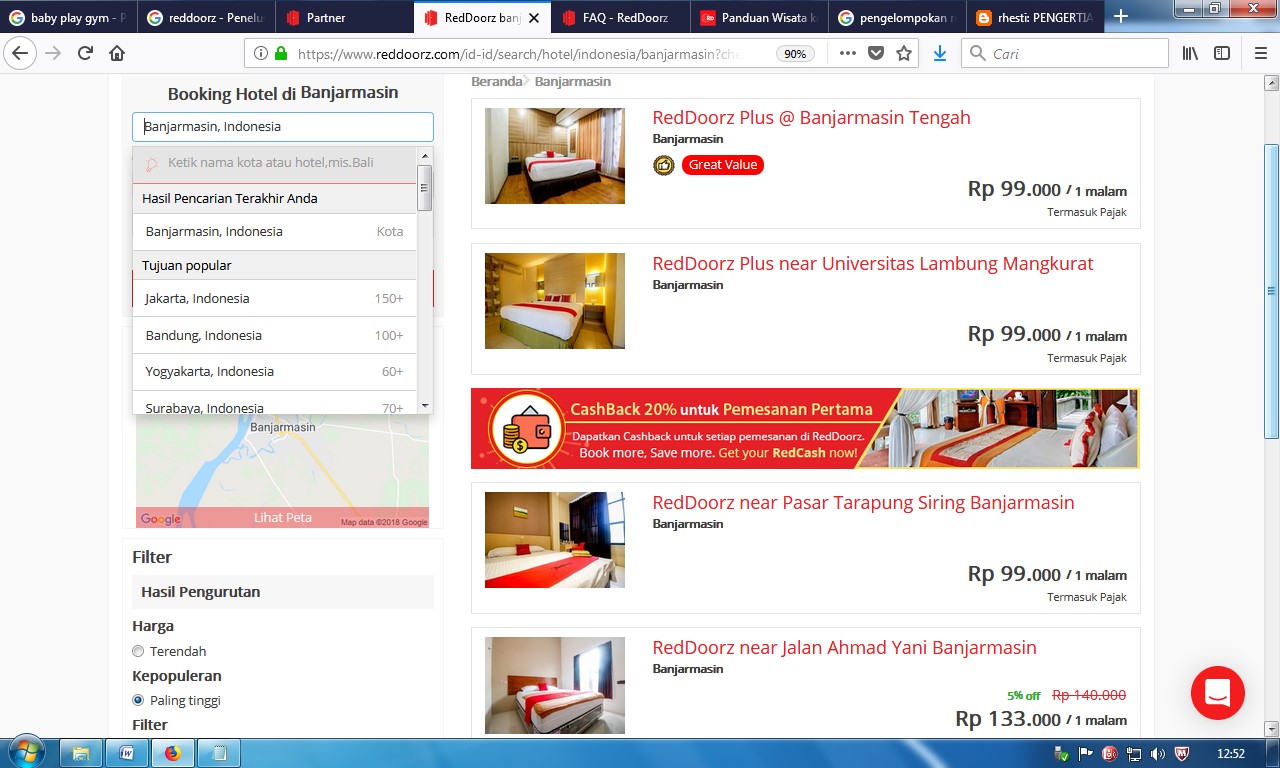
Task: Open Action Center flag icon
Action: pyautogui.click(x=1085, y=753)
